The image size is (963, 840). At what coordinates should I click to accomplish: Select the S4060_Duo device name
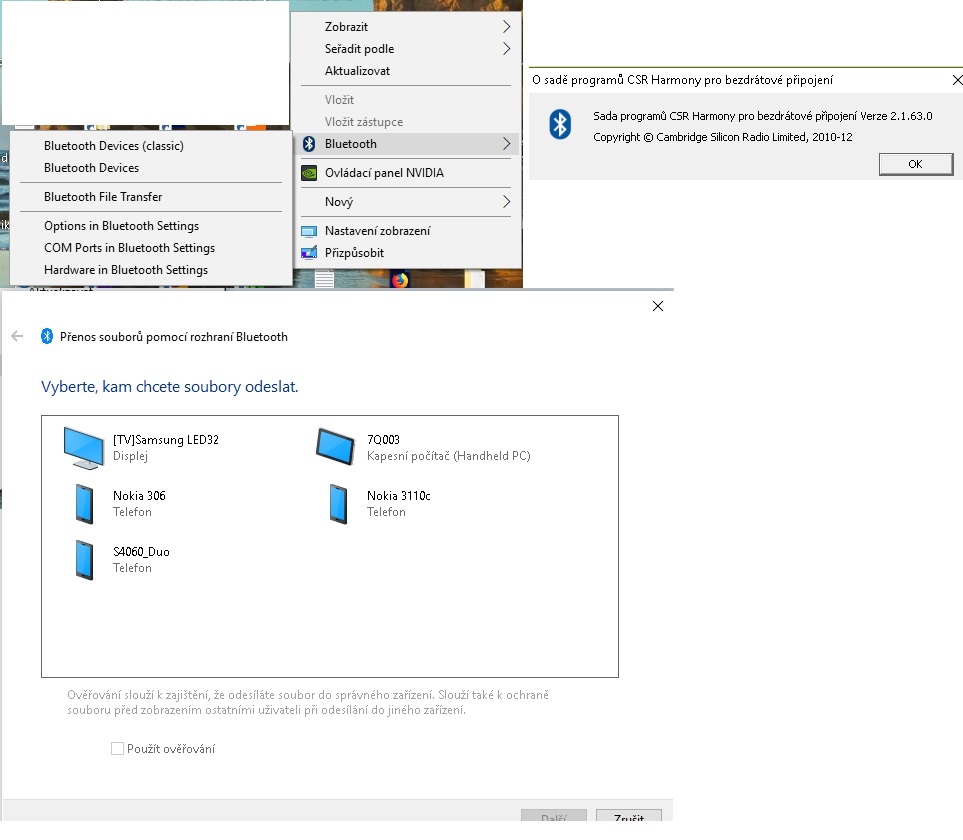click(141, 551)
